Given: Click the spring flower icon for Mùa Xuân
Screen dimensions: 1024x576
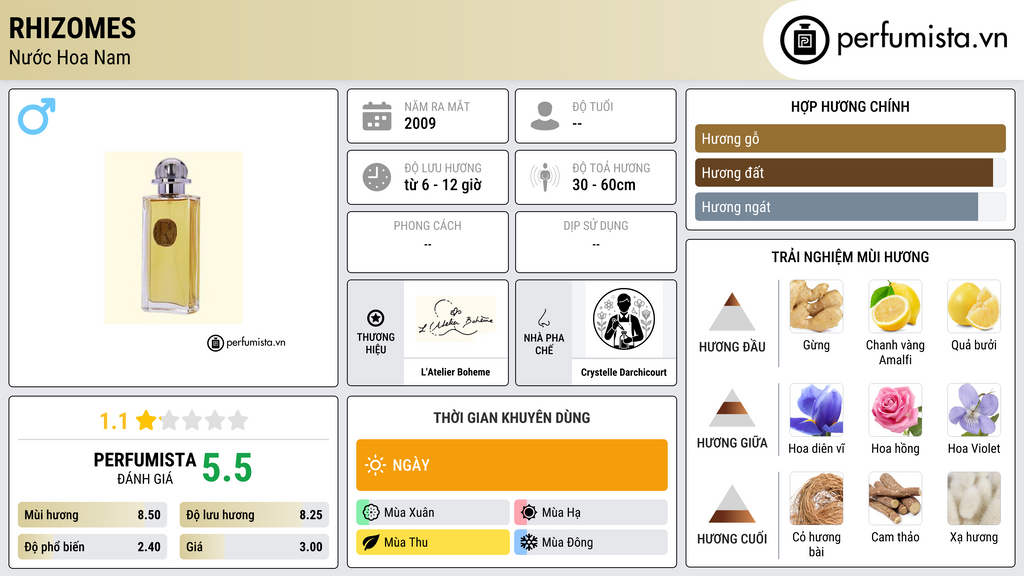Looking at the screenshot, I should [x=371, y=513].
